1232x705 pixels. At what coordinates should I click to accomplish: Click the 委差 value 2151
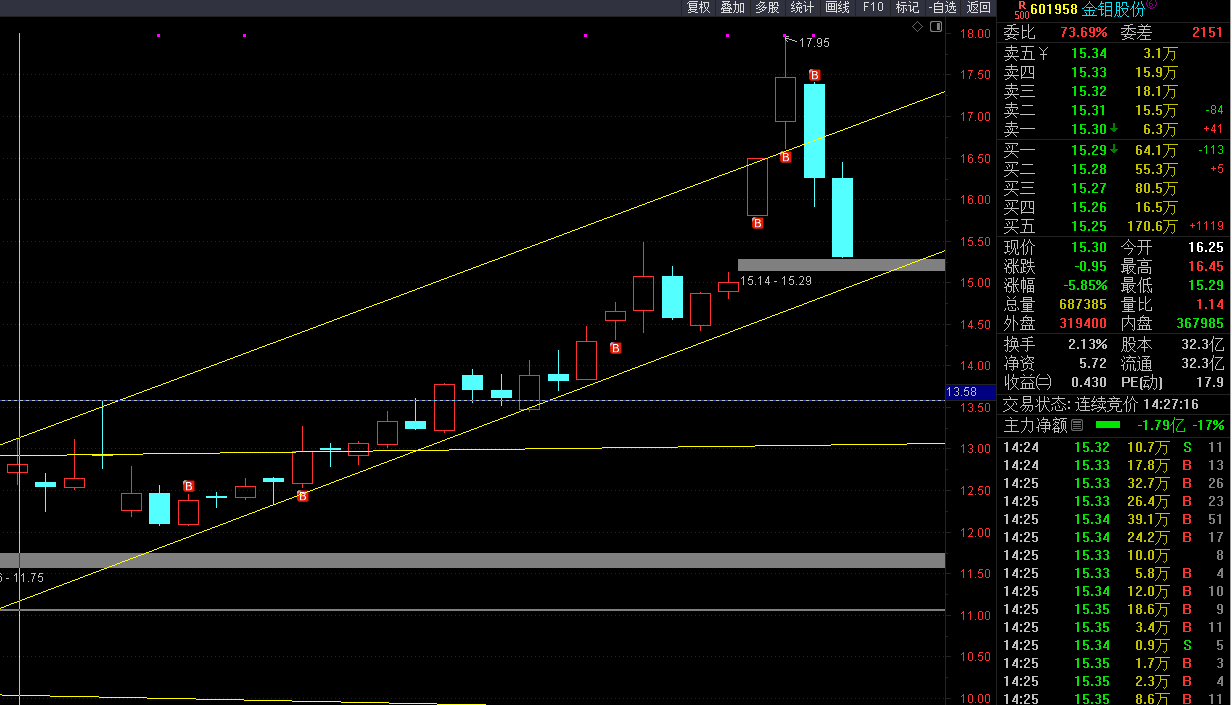(x=1208, y=33)
